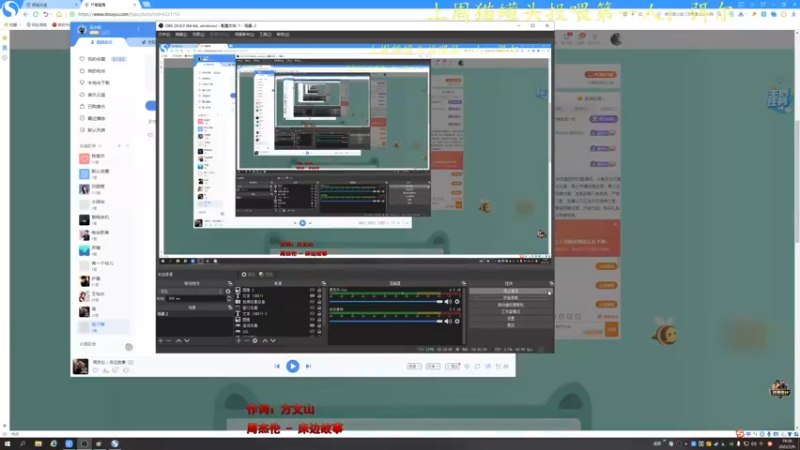Toggle visibility of 窗口采集 source
The height and width of the screenshot is (450, 800).
312,308
